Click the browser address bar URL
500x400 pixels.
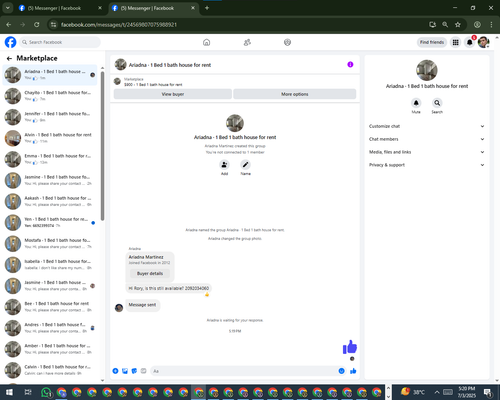click(x=119, y=25)
